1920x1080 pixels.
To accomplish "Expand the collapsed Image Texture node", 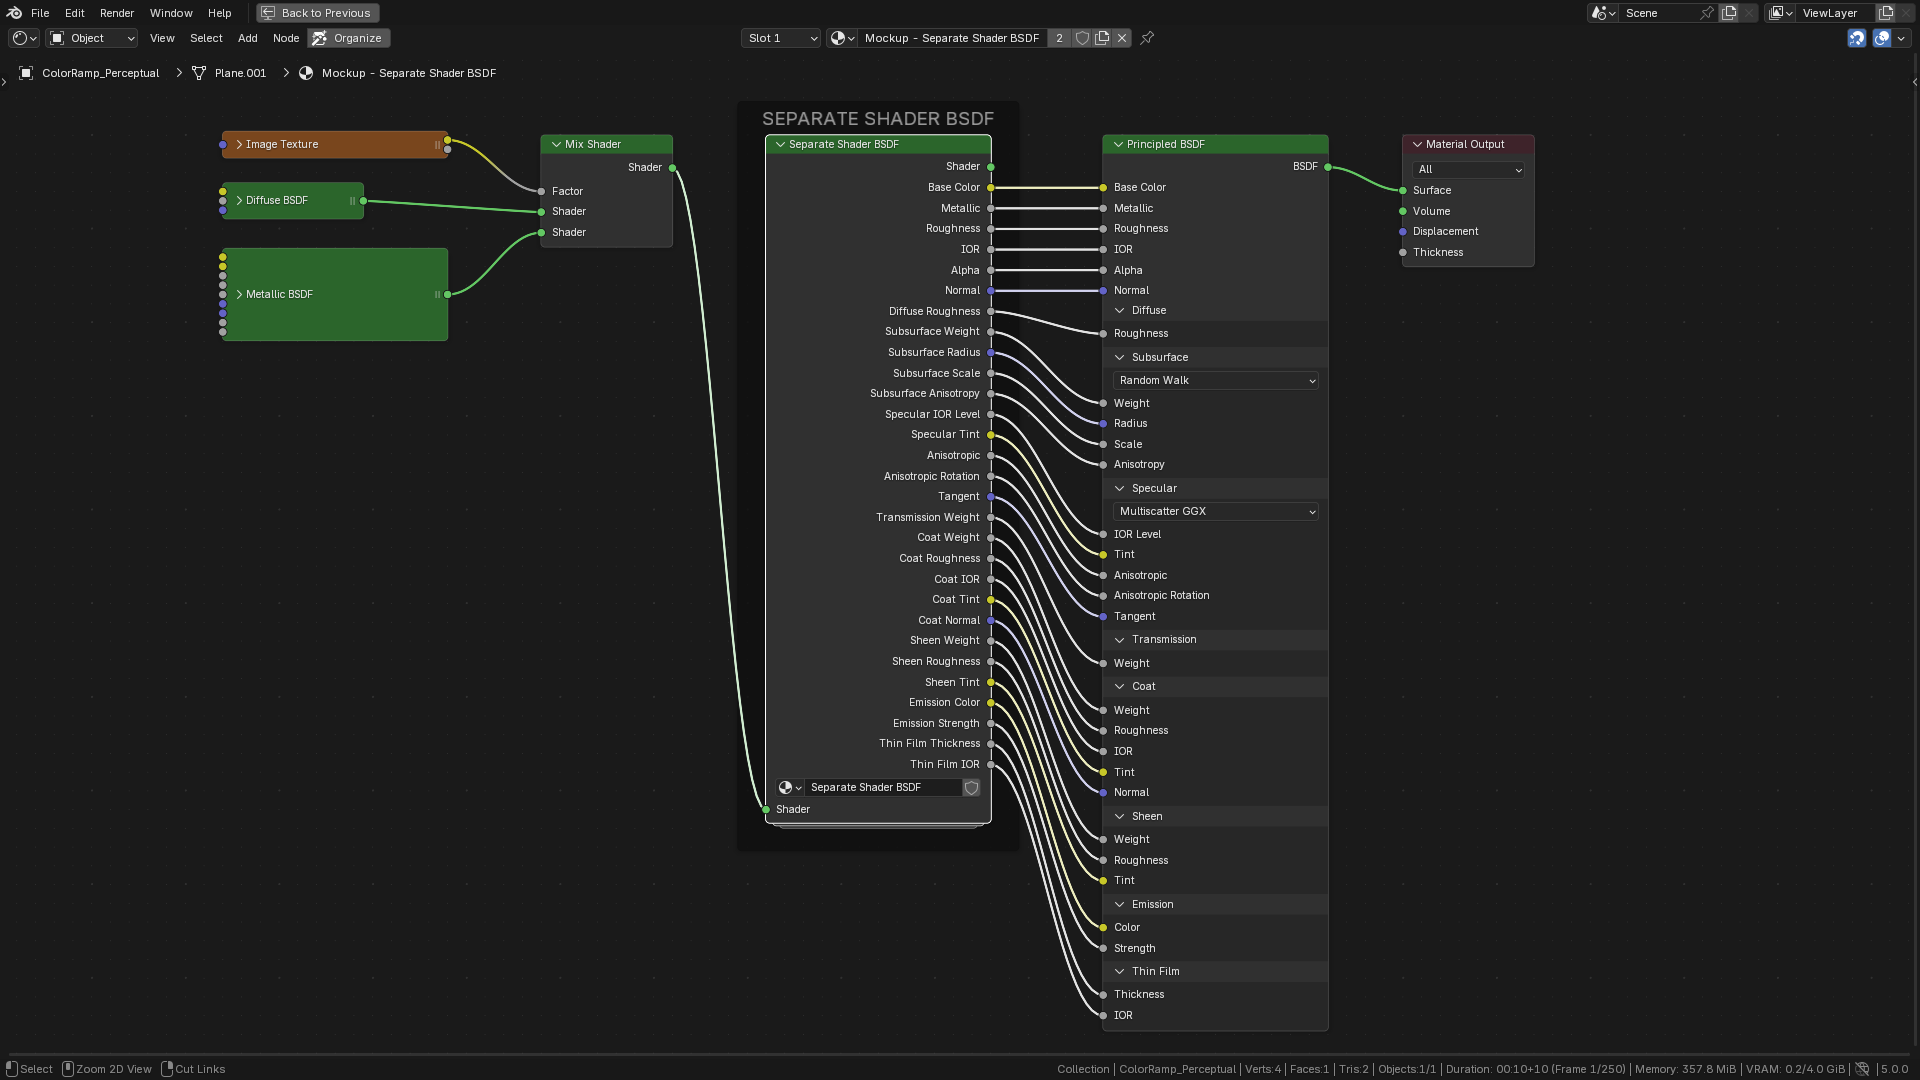I will point(239,145).
